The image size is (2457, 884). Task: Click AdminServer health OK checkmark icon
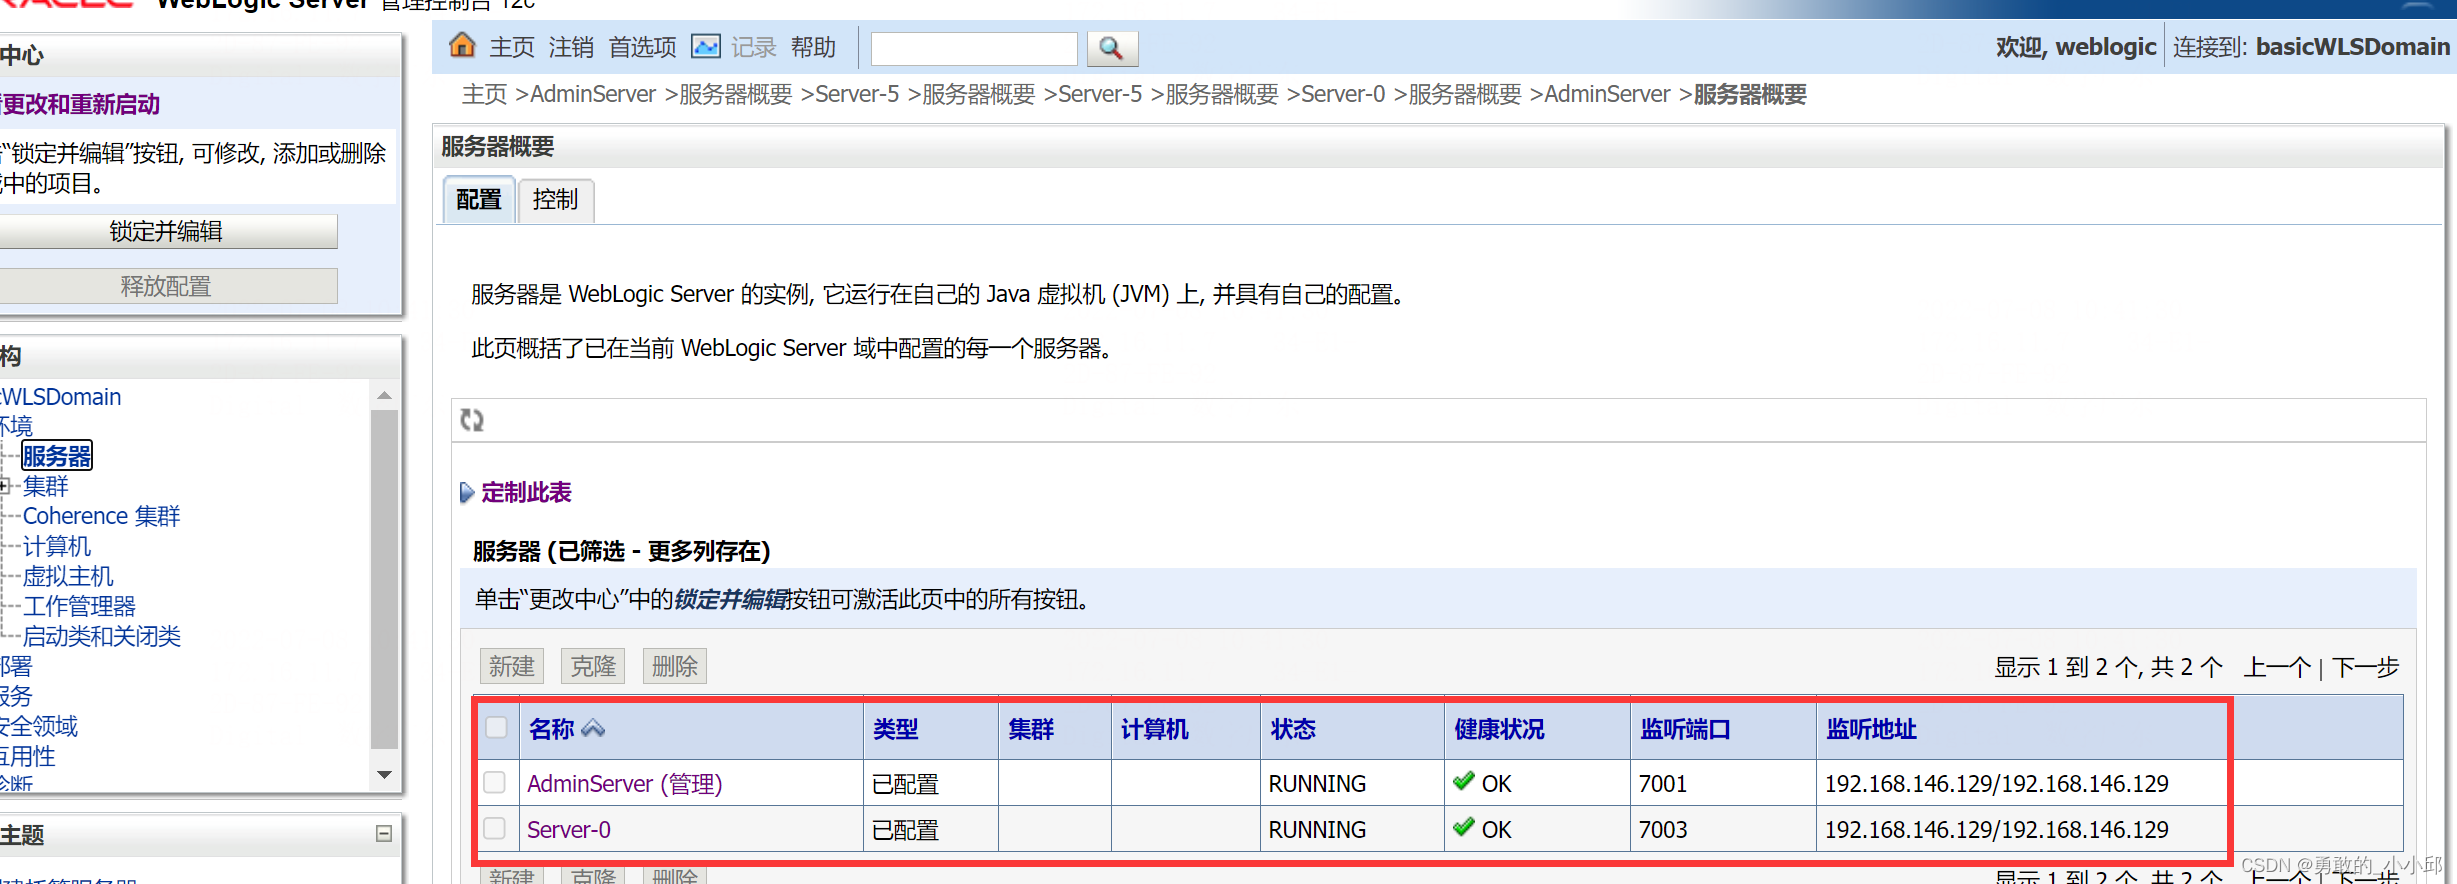pos(1464,781)
